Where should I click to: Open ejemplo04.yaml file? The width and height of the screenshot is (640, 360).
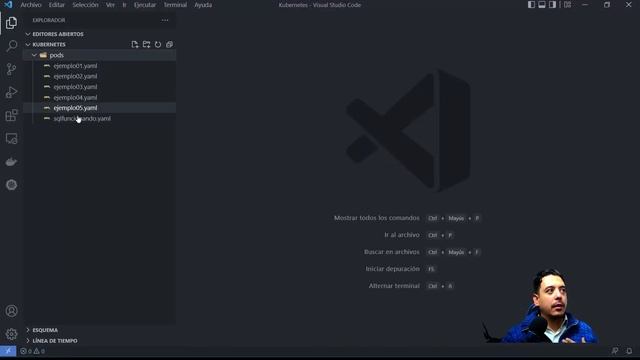click(100, 98)
